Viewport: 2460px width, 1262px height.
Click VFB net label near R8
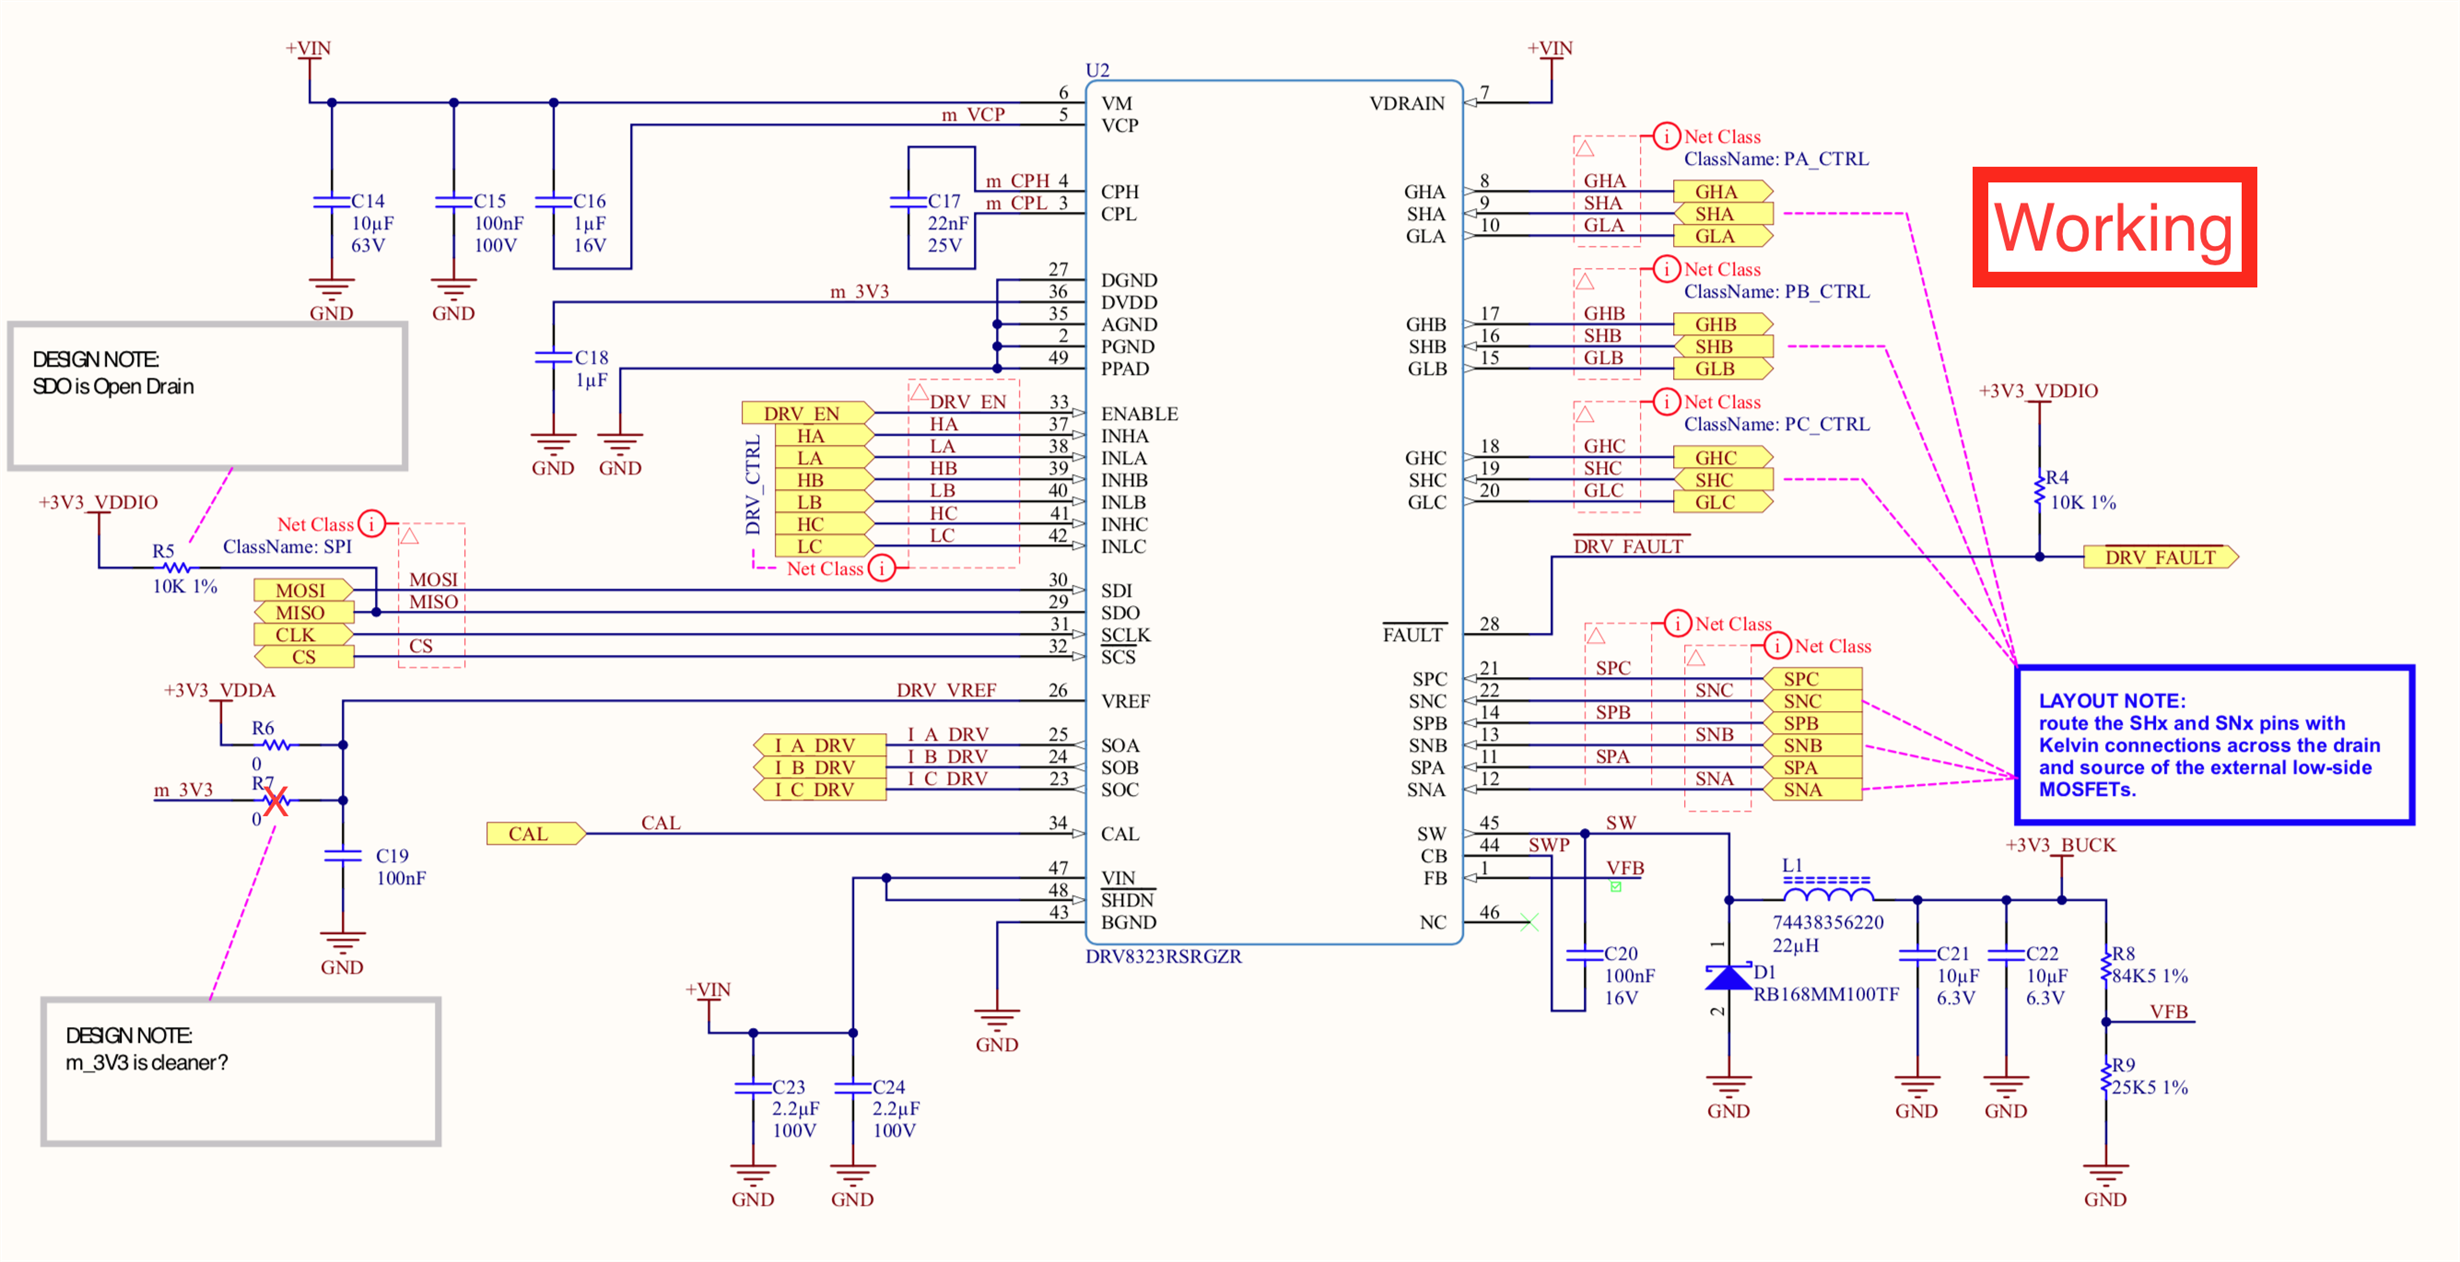(x=2169, y=1011)
